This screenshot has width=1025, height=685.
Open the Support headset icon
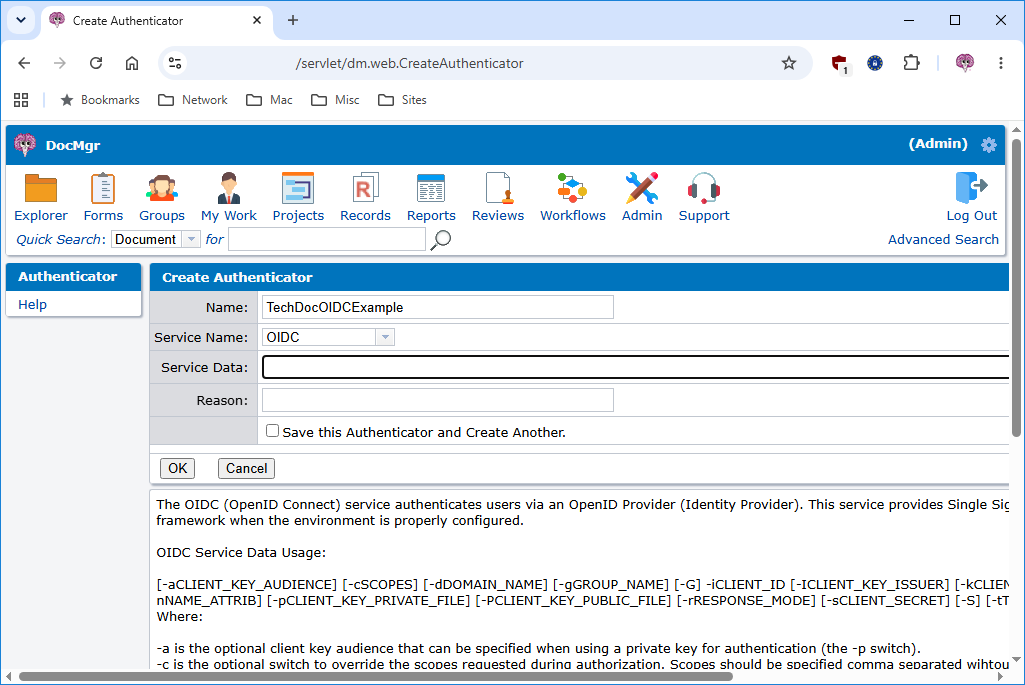pyautogui.click(x=703, y=189)
